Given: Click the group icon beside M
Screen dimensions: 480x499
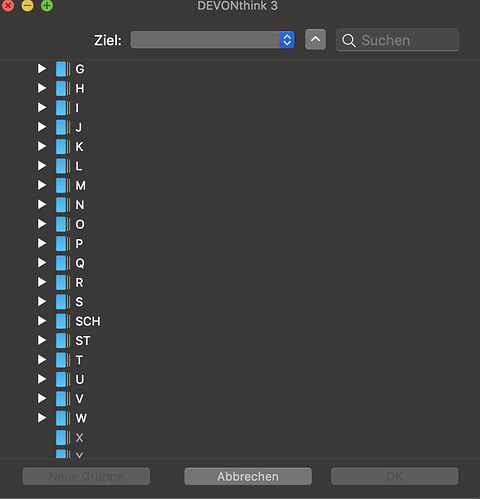Looking at the screenshot, I should 63,185.
